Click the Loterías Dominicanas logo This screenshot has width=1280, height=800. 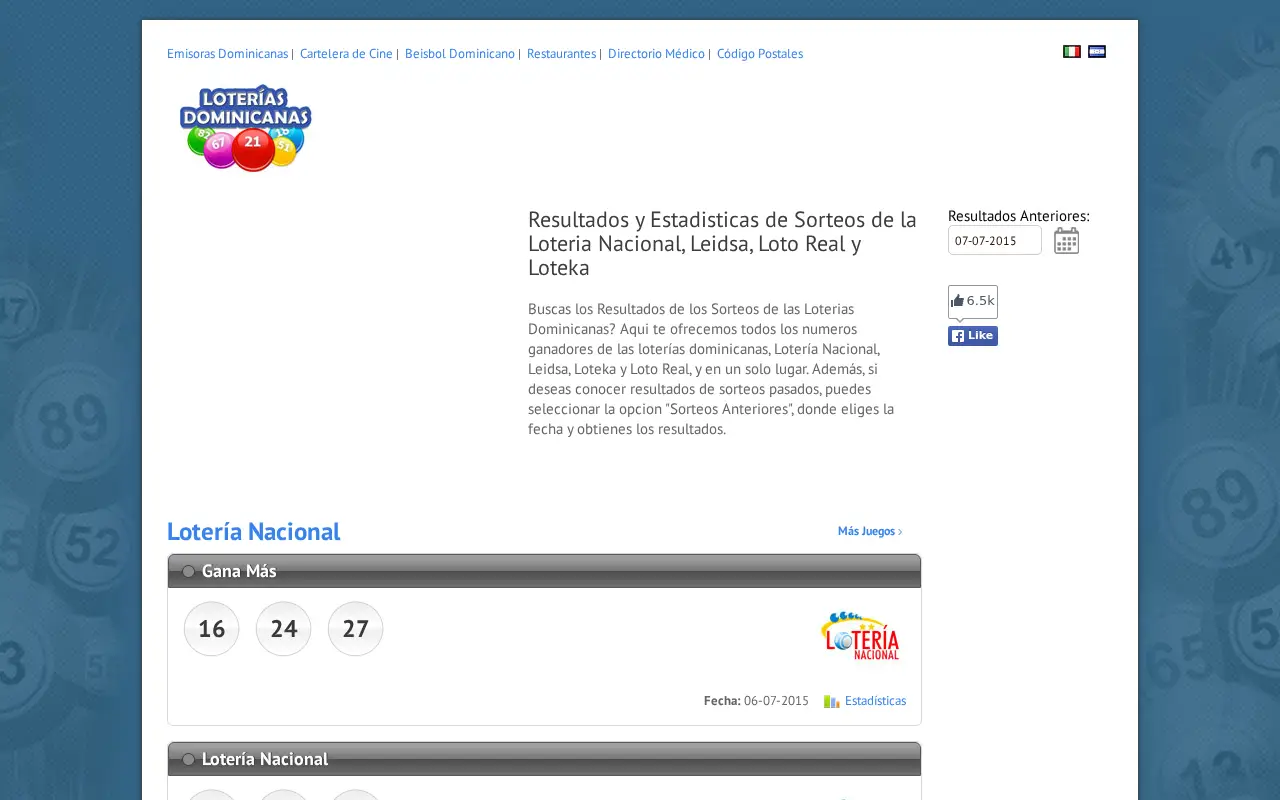[246, 128]
